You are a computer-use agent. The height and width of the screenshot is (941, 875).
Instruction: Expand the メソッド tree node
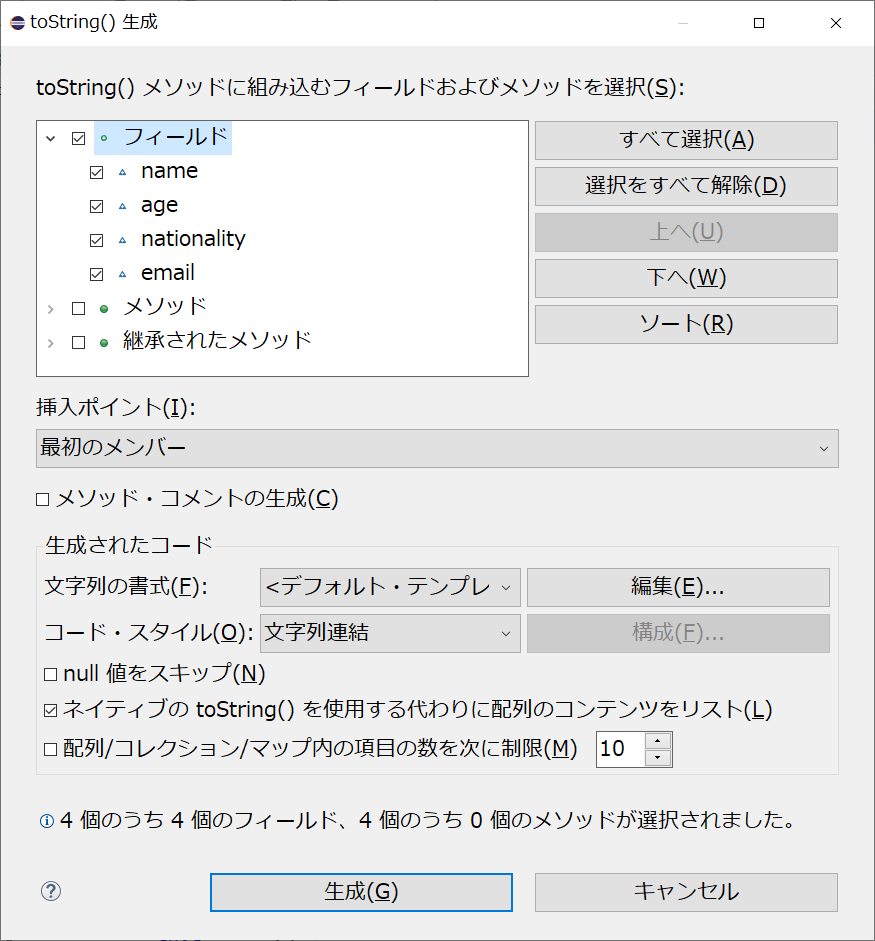click(x=50, y=308)
